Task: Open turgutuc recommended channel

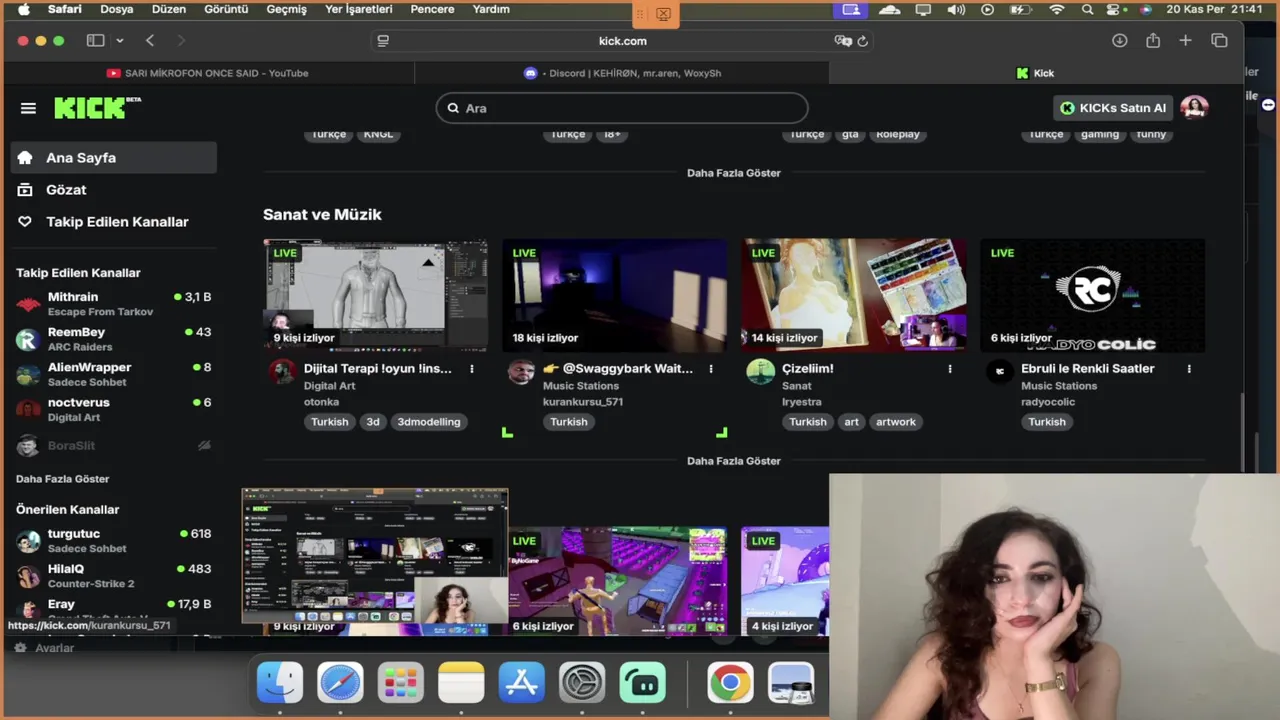Action: [x=114, y=541]
